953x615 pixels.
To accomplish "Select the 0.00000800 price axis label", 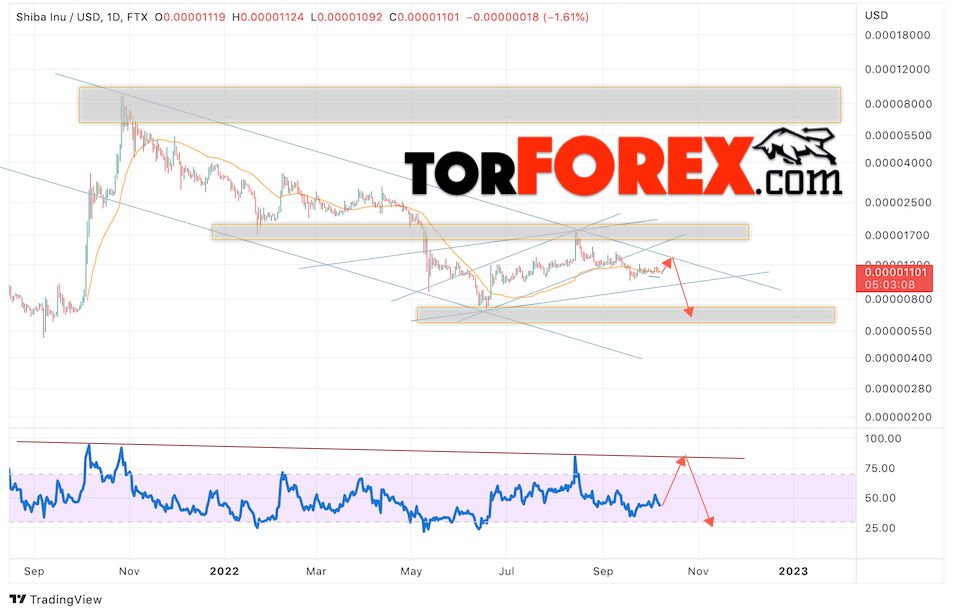I will tap(898, 299).
